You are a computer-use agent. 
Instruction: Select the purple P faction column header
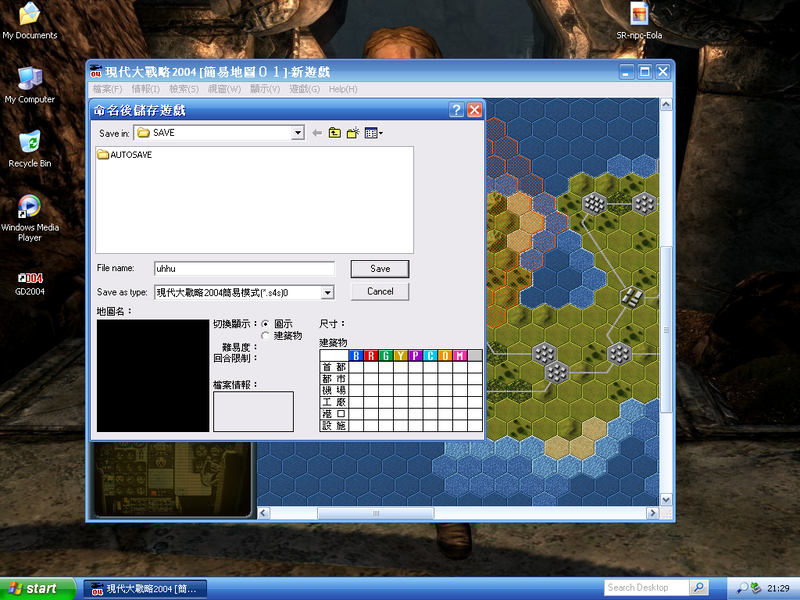(415, 356)
